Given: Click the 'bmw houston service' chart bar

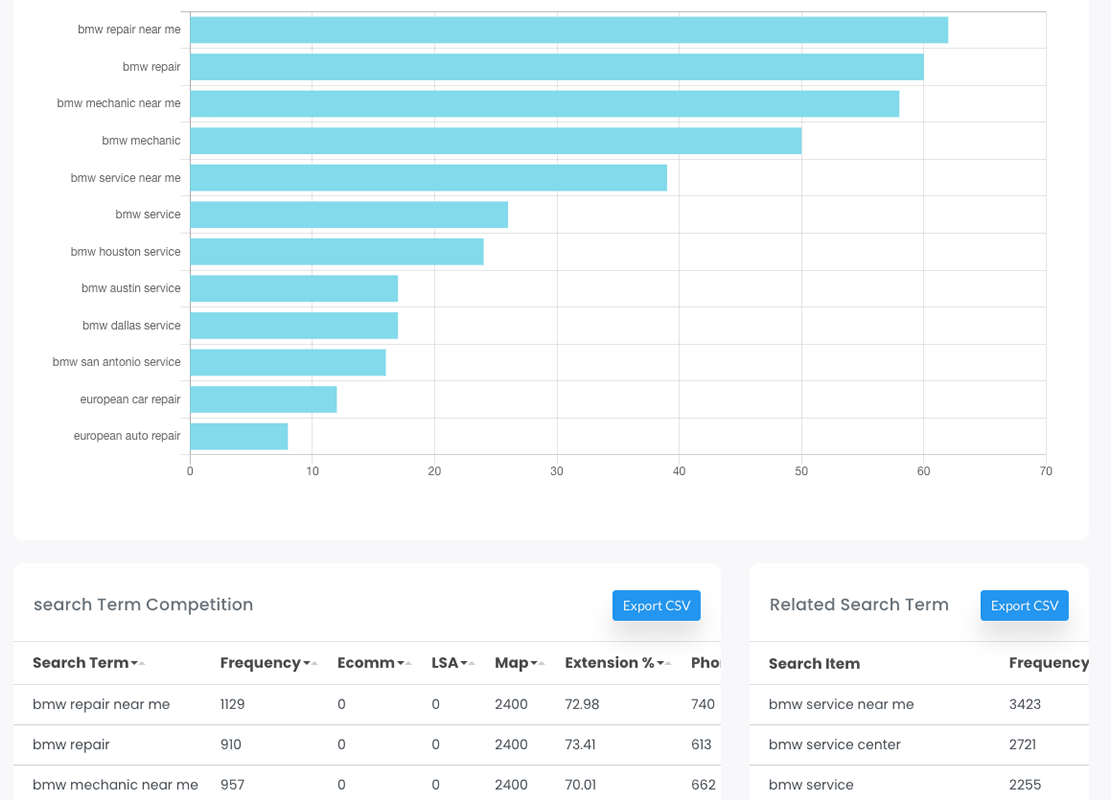Looking at the screenshot, I should (x=337, y=252).
